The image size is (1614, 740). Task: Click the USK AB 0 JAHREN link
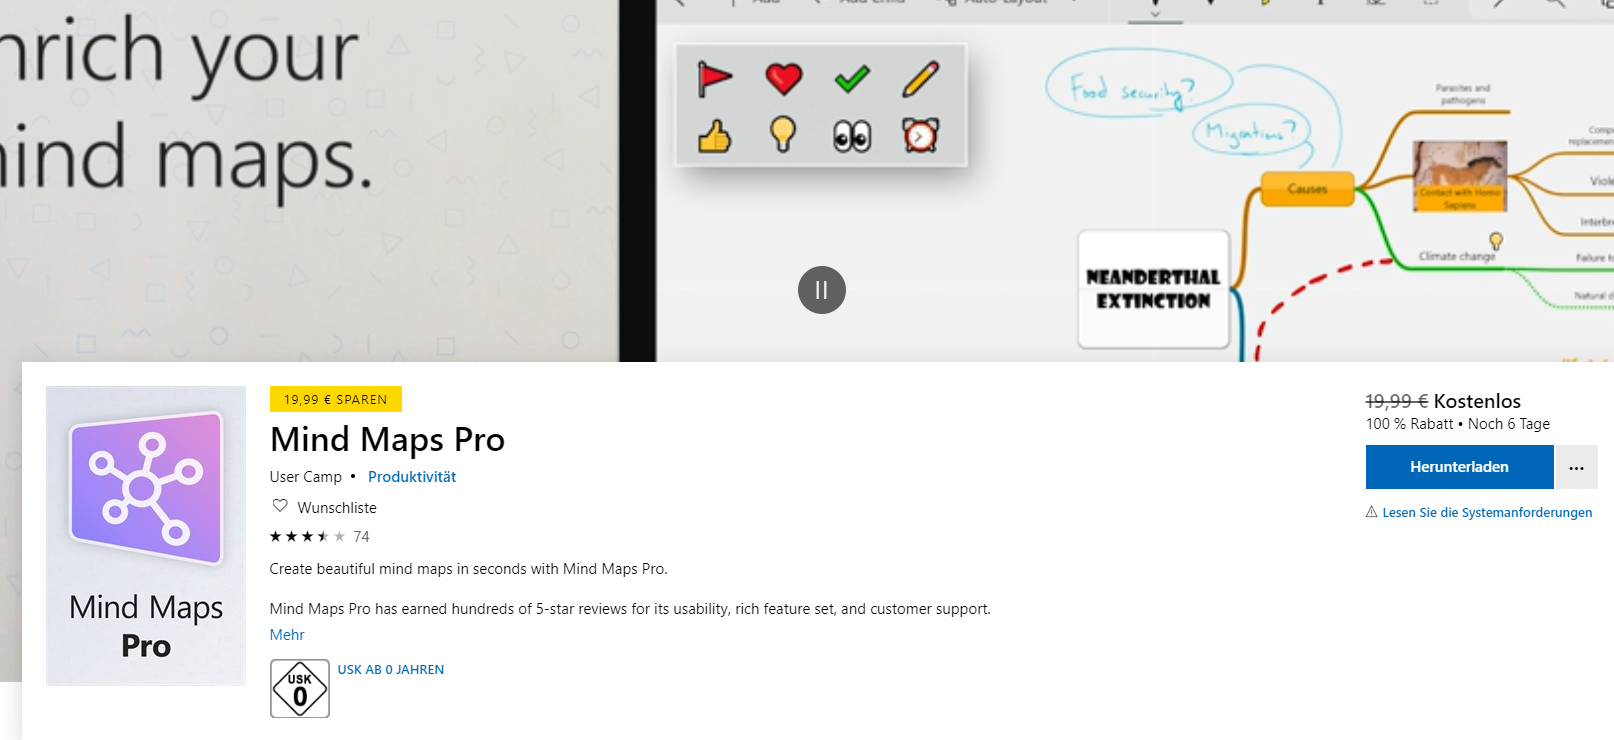391,670
